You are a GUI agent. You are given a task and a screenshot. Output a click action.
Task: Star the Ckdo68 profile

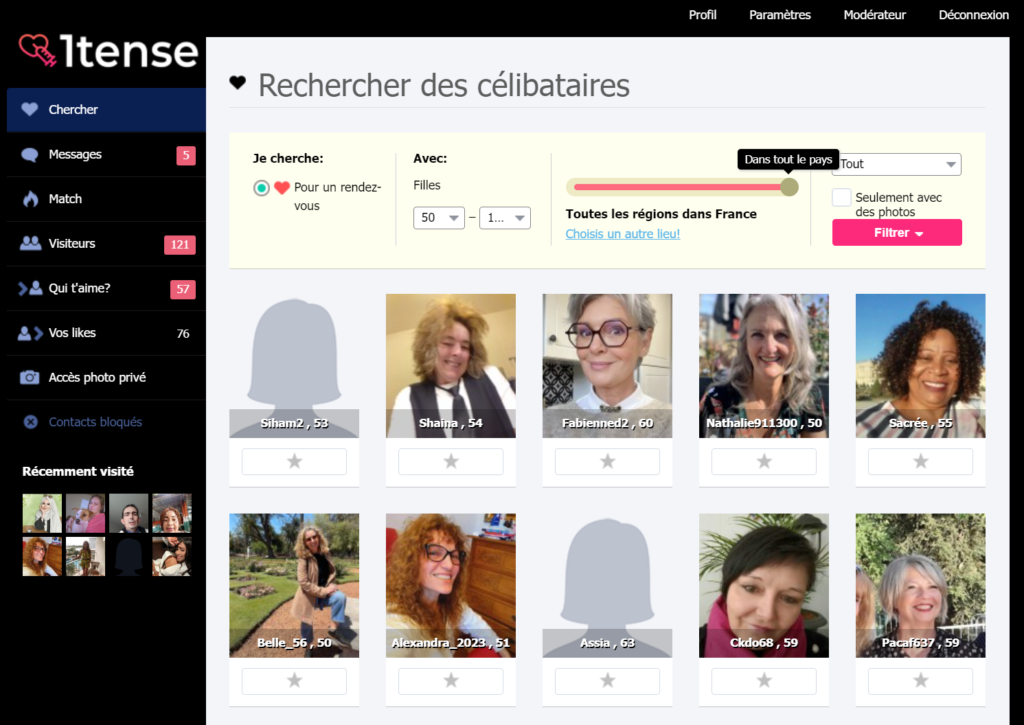pos(764,681)
